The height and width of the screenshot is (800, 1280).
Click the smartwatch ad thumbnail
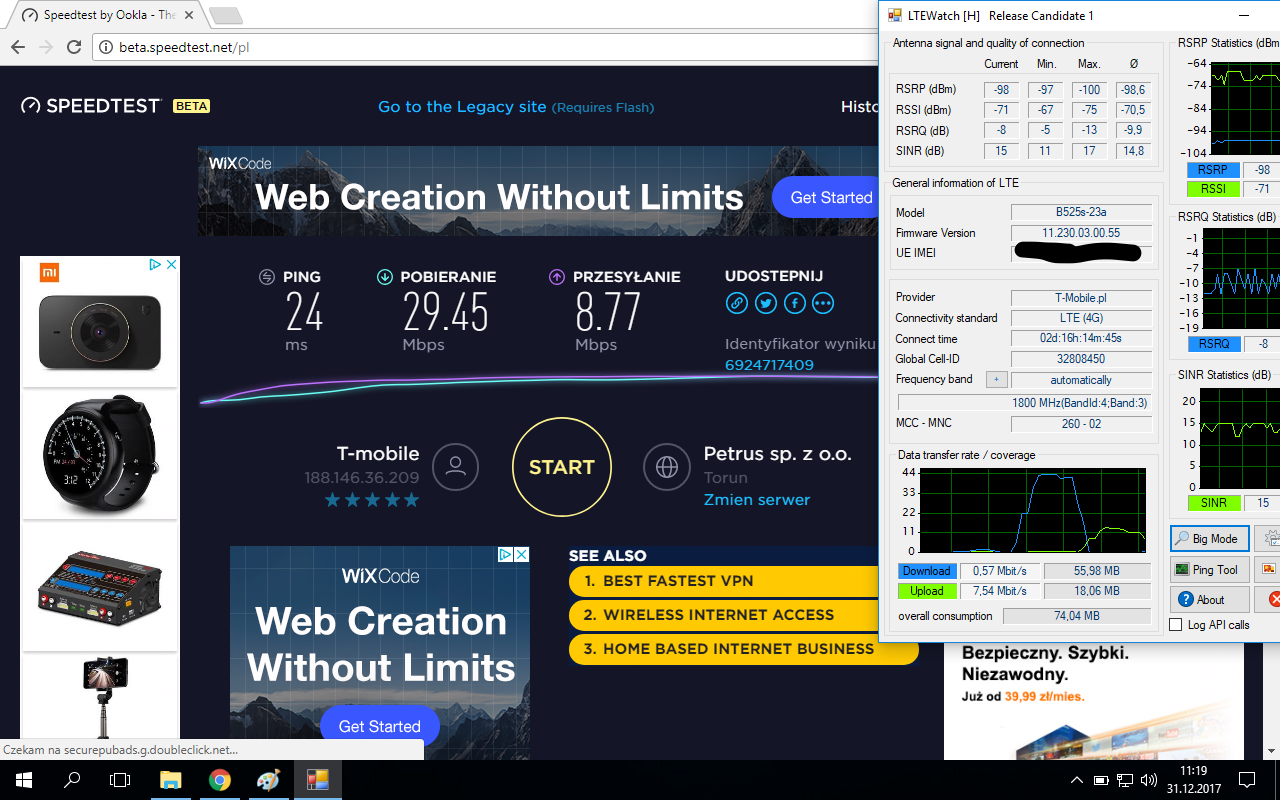click(x=100, y=454)
